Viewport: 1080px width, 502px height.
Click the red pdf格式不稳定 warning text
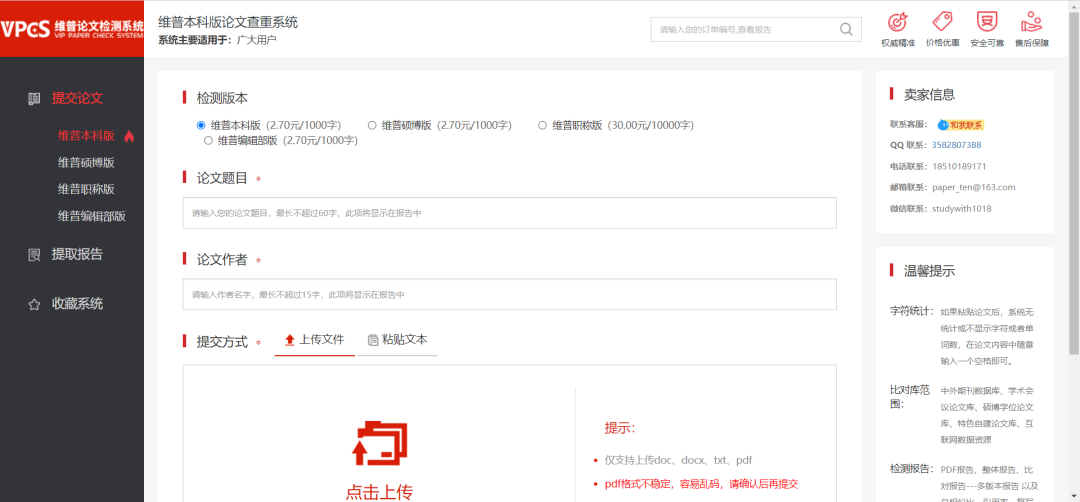(701, 483)
